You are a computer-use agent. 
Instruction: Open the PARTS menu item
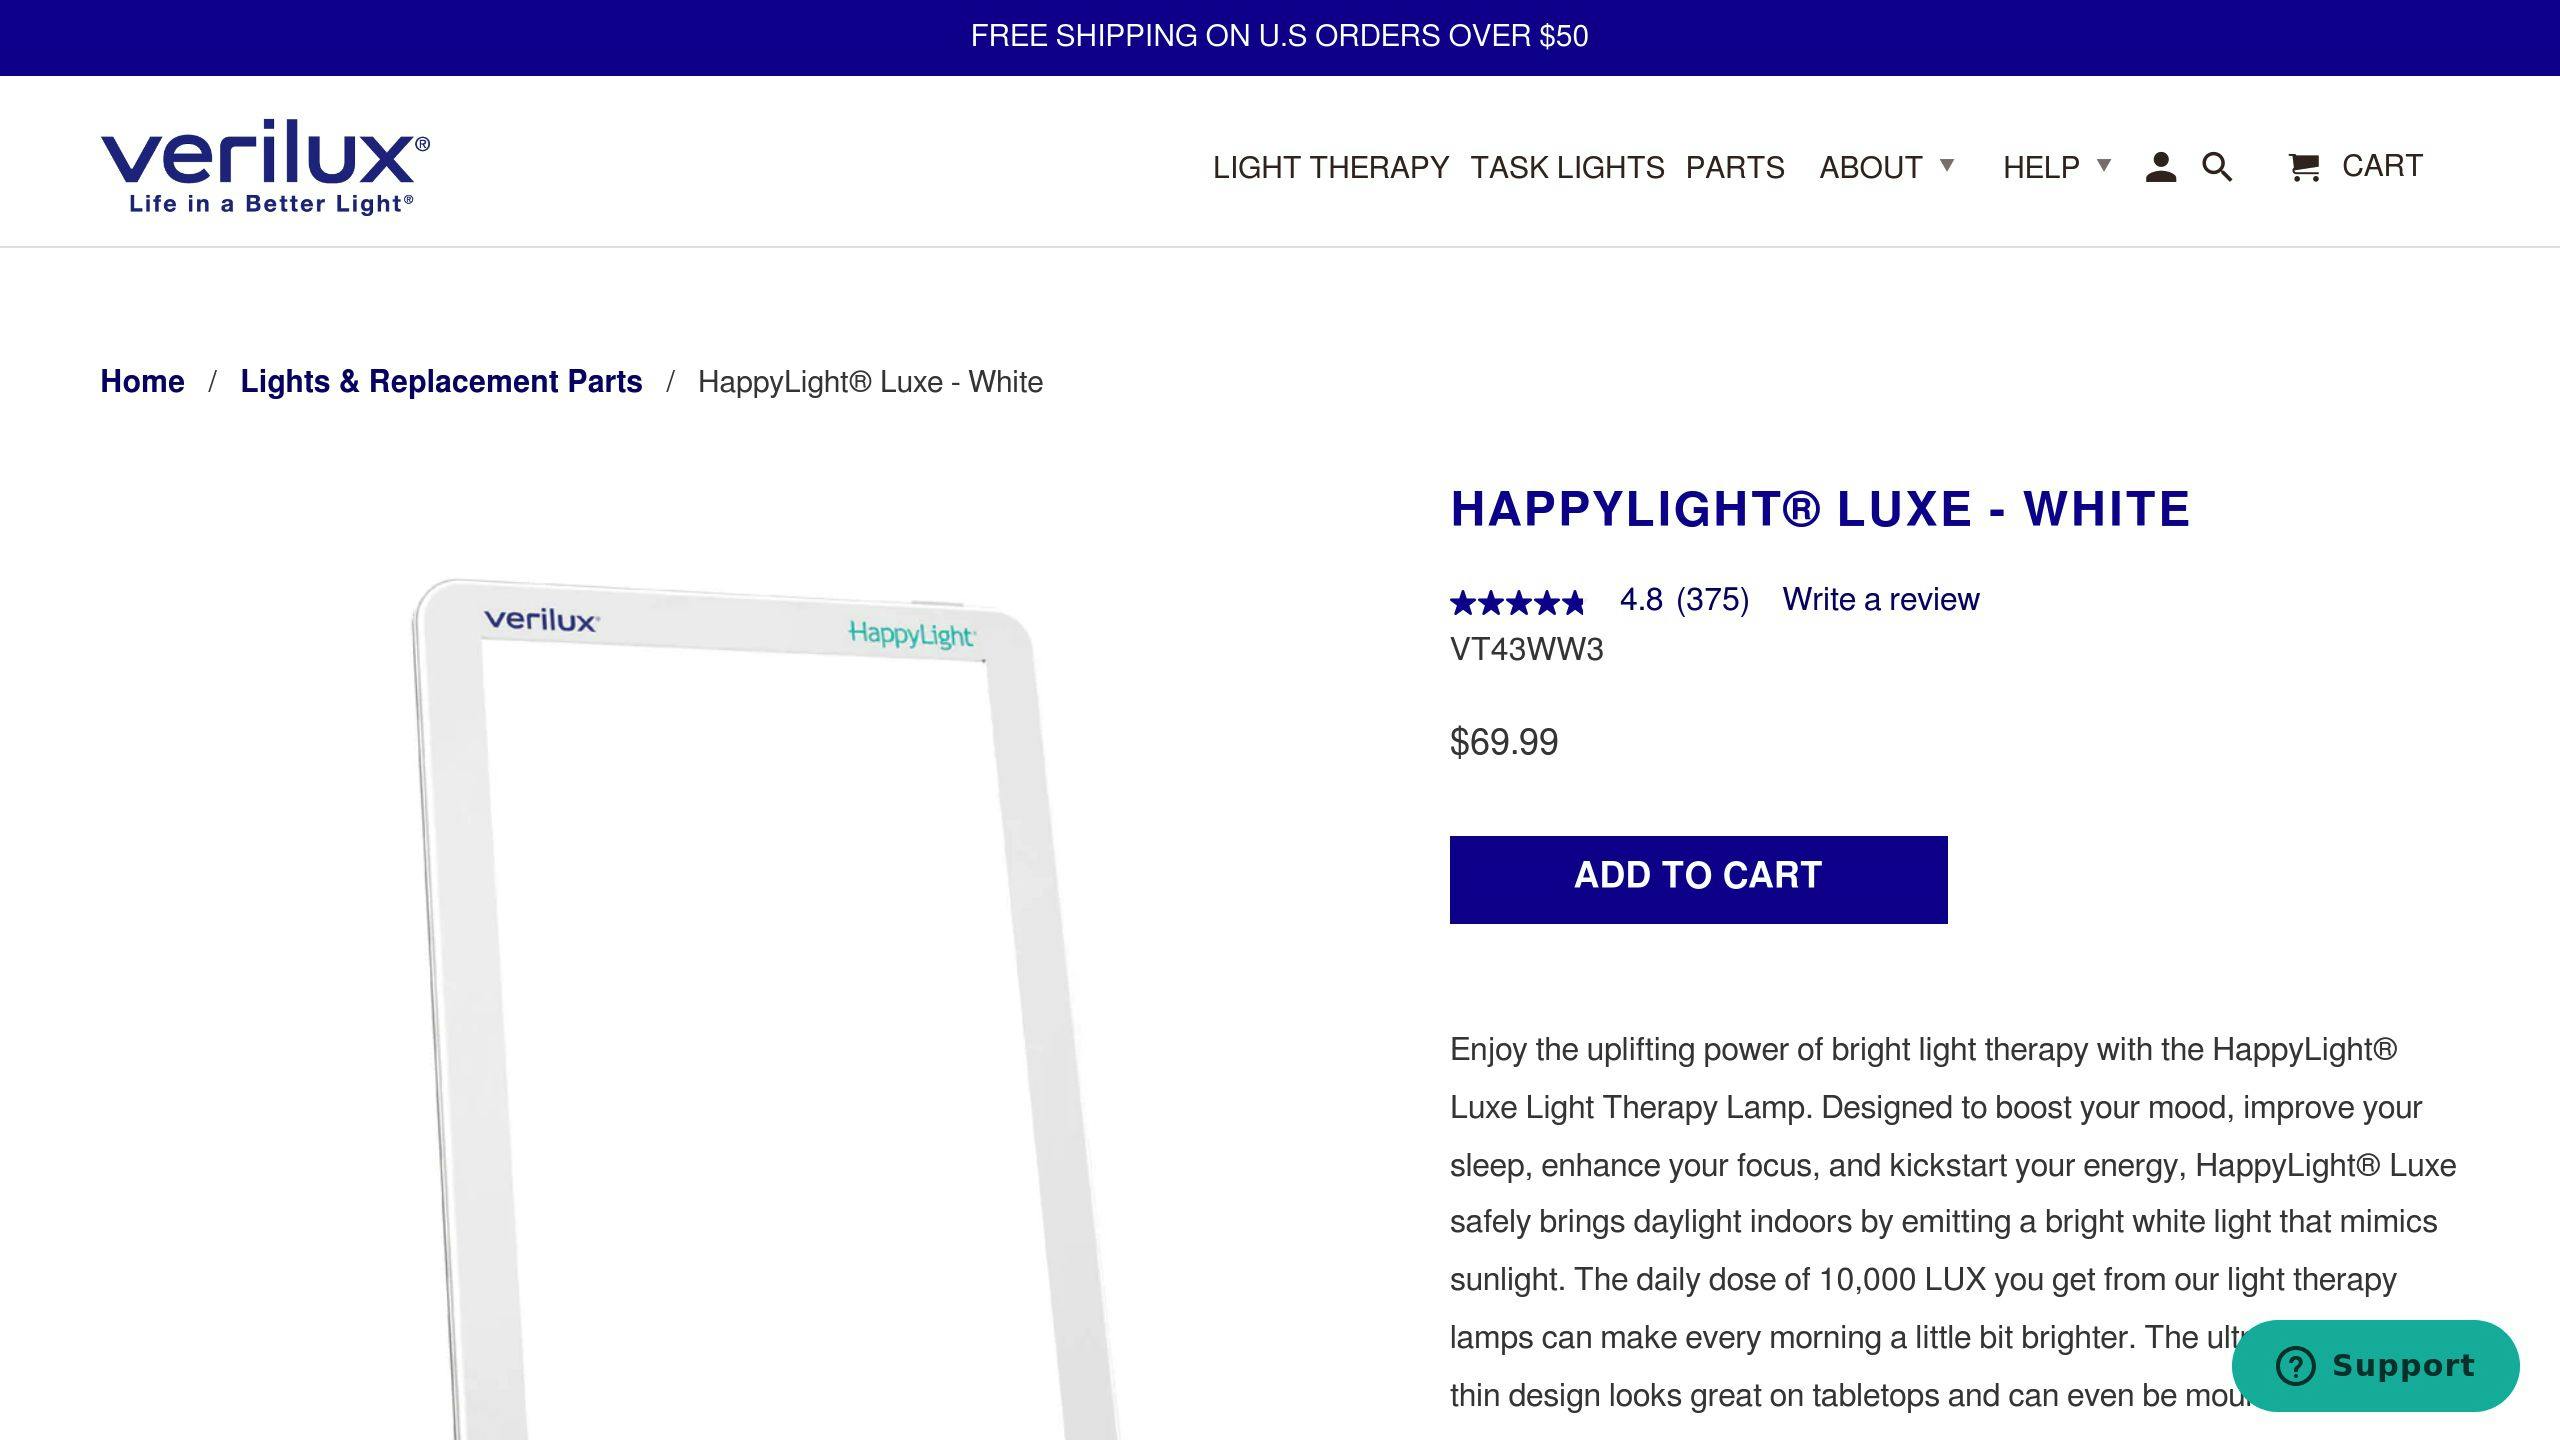pos(1735,167)
